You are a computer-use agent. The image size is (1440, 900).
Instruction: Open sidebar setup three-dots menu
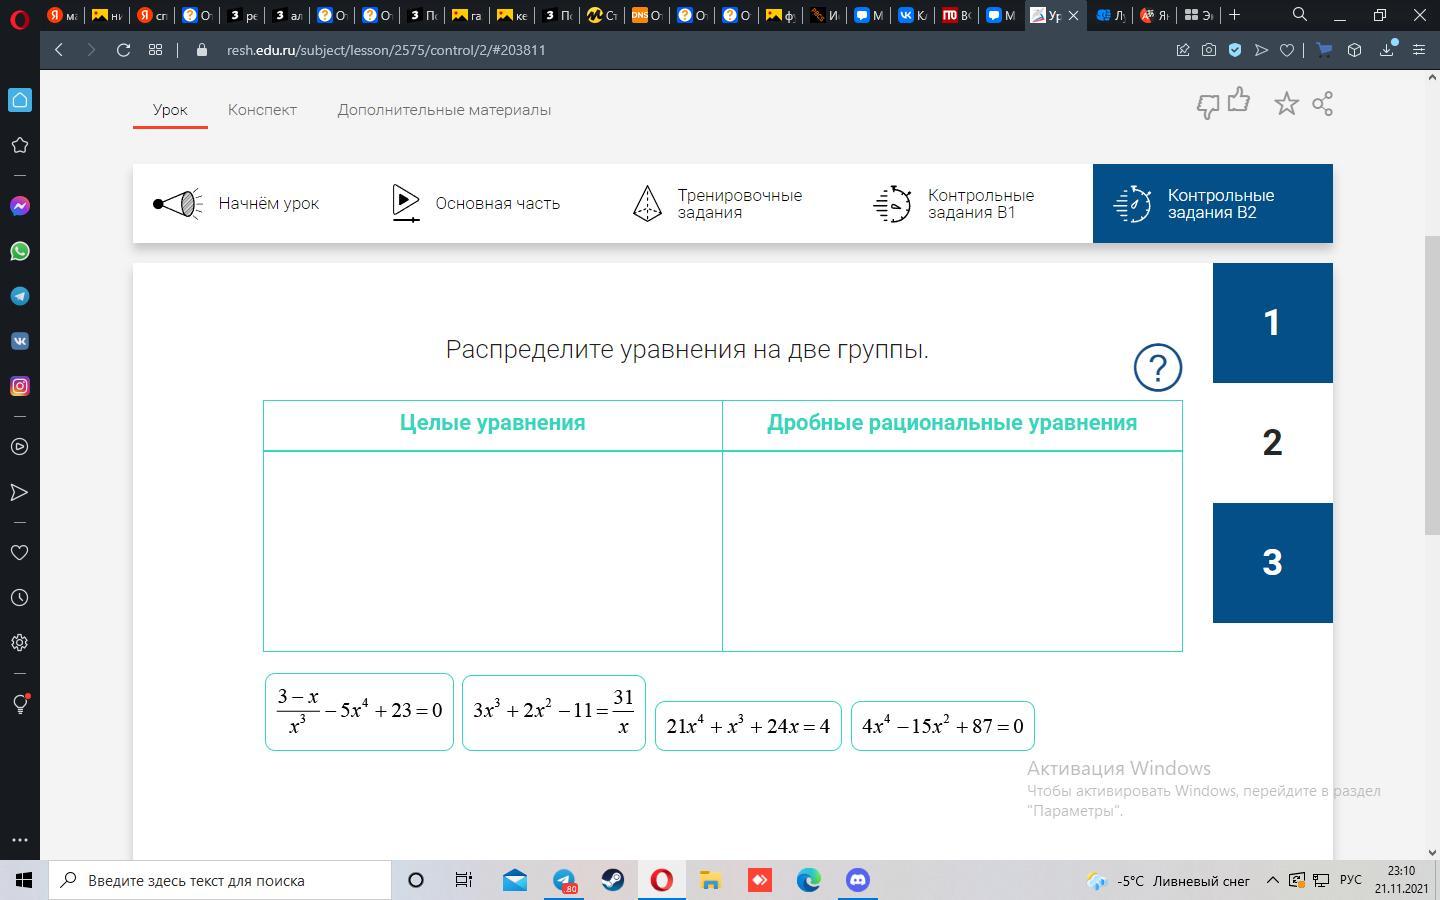(20, 840)
